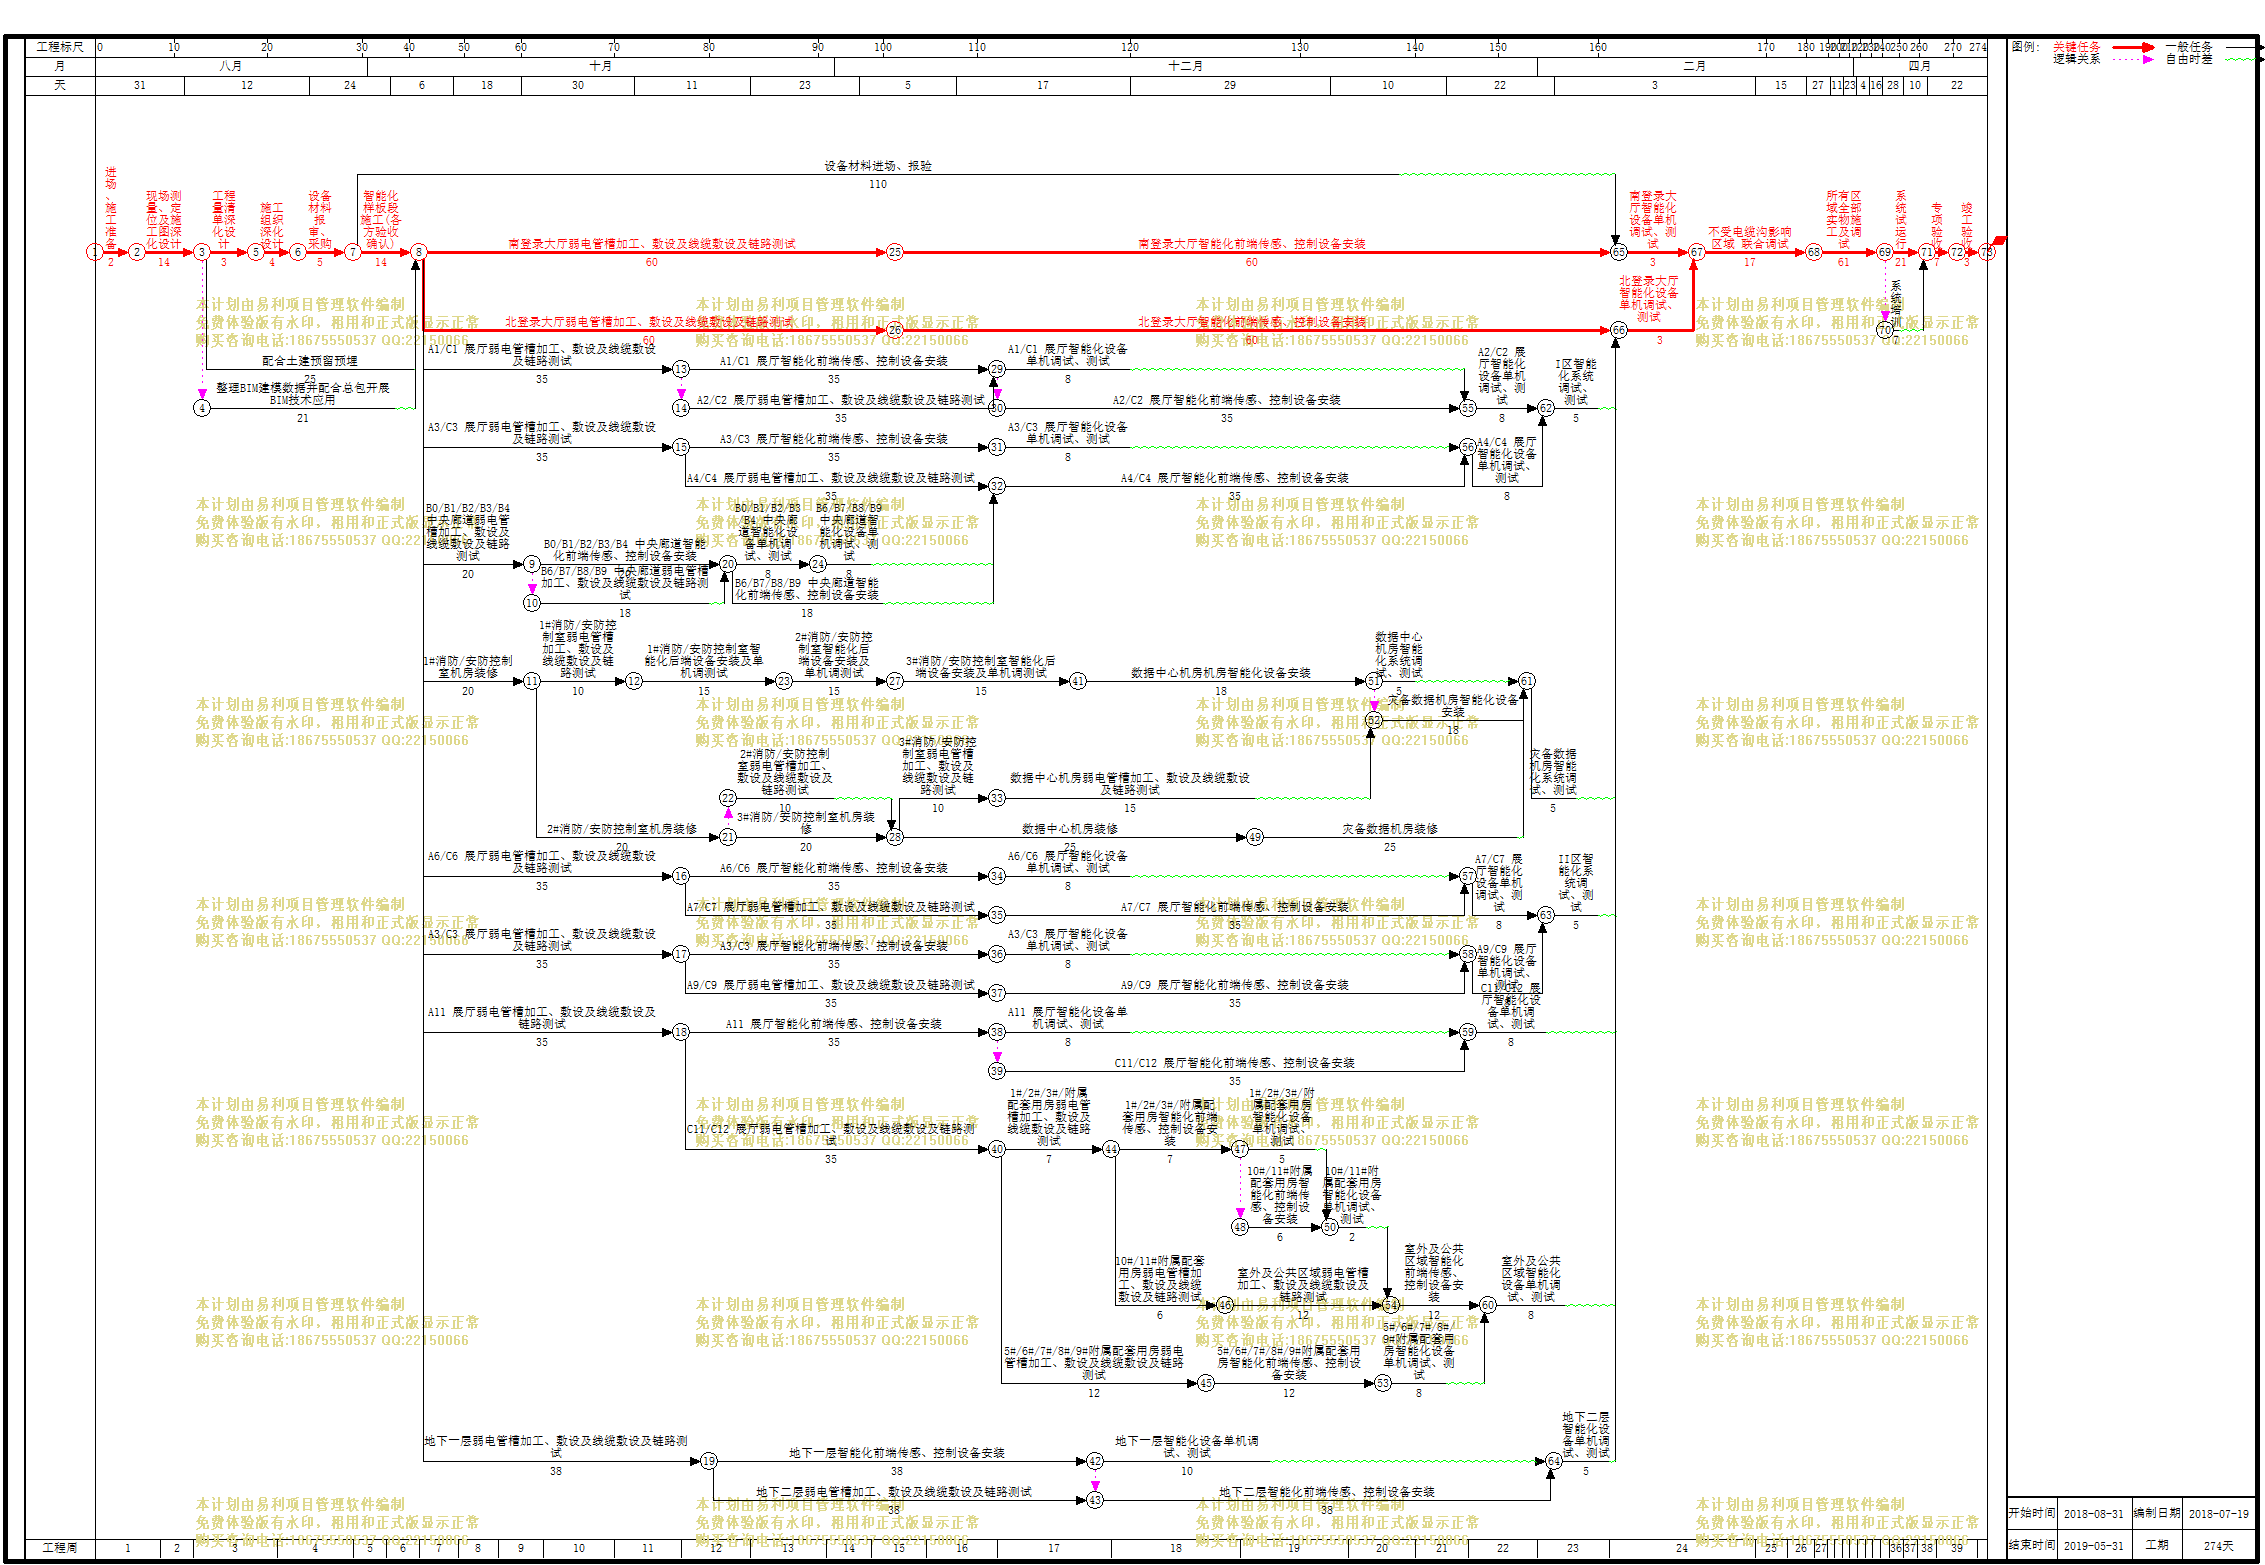
Task: Select 'A11 展厅智能化前端传感、控制设备安装' label
Action: 834,1024
